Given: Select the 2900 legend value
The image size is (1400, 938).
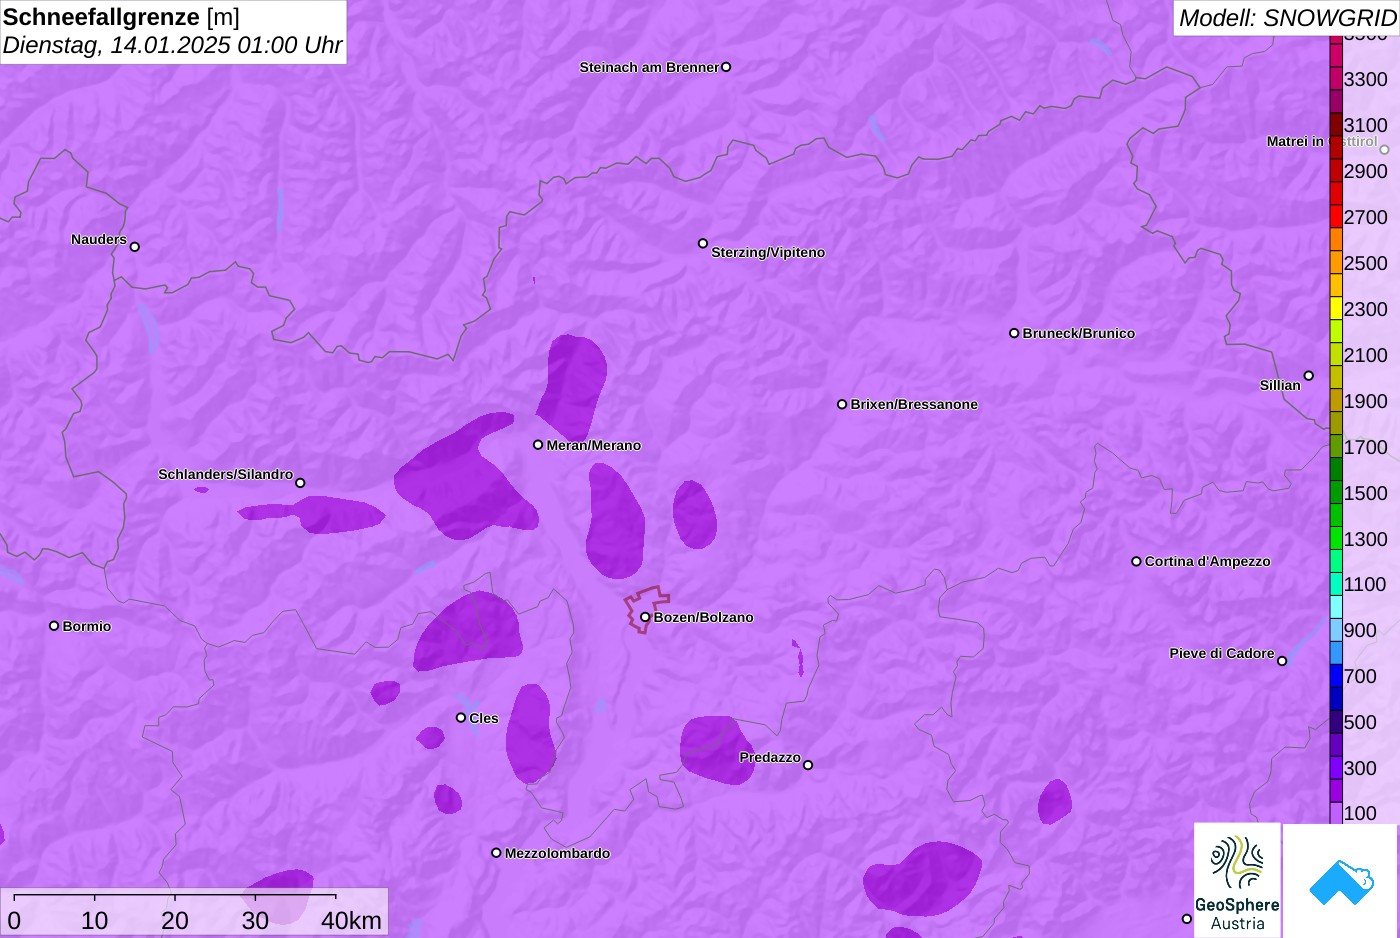Looking at the screenshot, I should click(1366, 171).
